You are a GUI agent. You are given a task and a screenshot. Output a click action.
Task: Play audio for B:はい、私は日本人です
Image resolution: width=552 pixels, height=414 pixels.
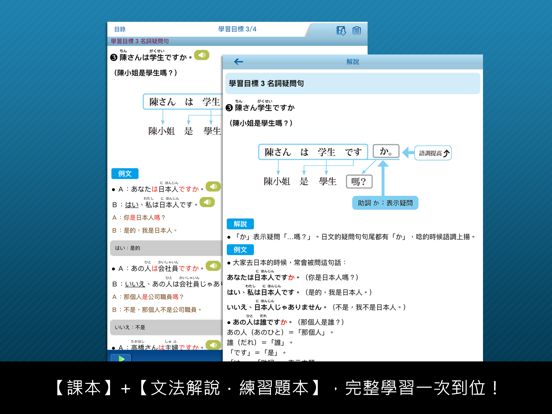[207, 202]
